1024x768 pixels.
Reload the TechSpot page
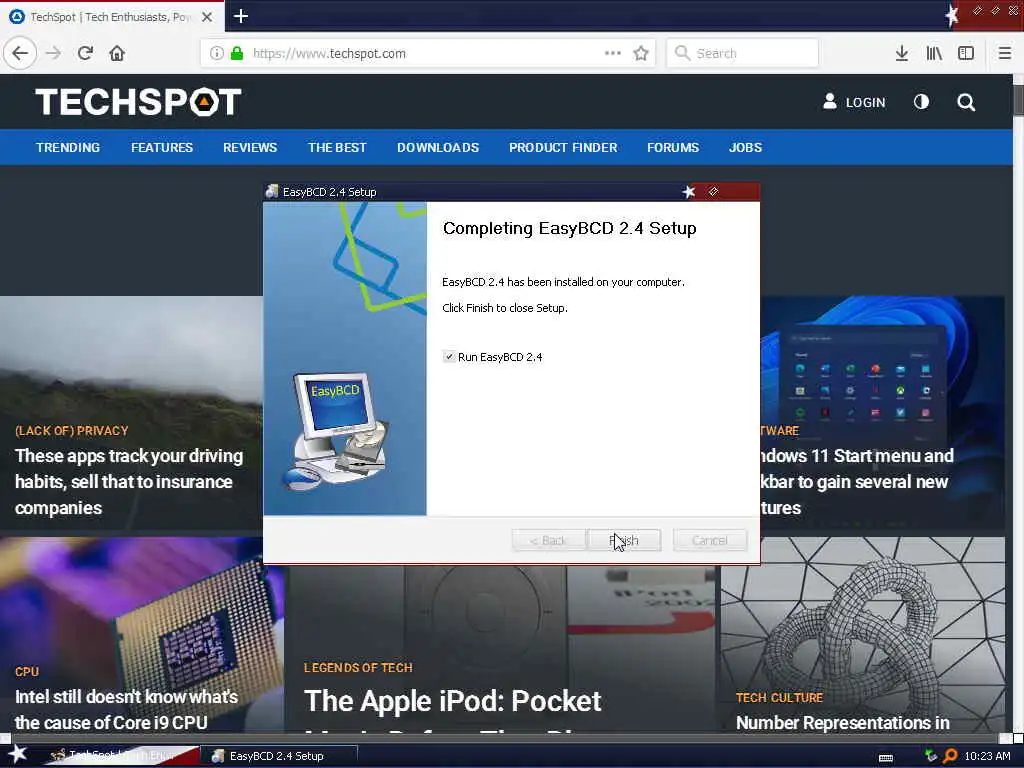(x=86, y=53)
